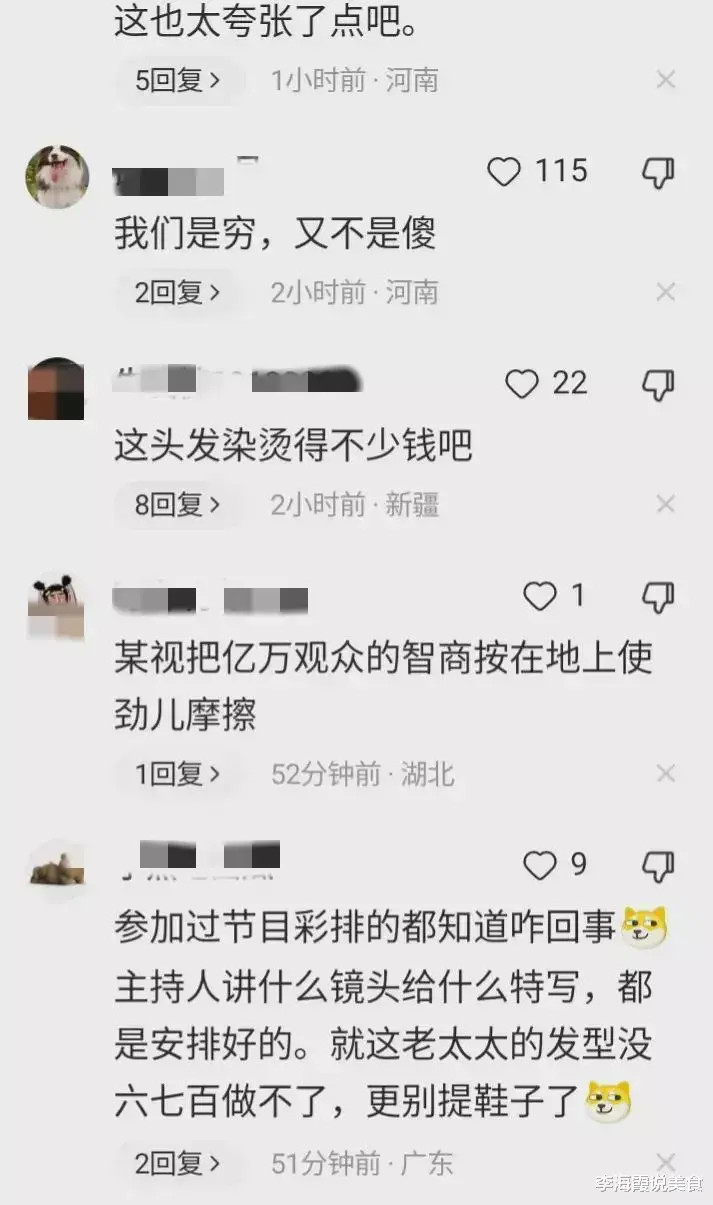This screenshot has height=1205, width=713.
Task: Expand 2回复 under the 广东 comment
Action: (178, 1164)
